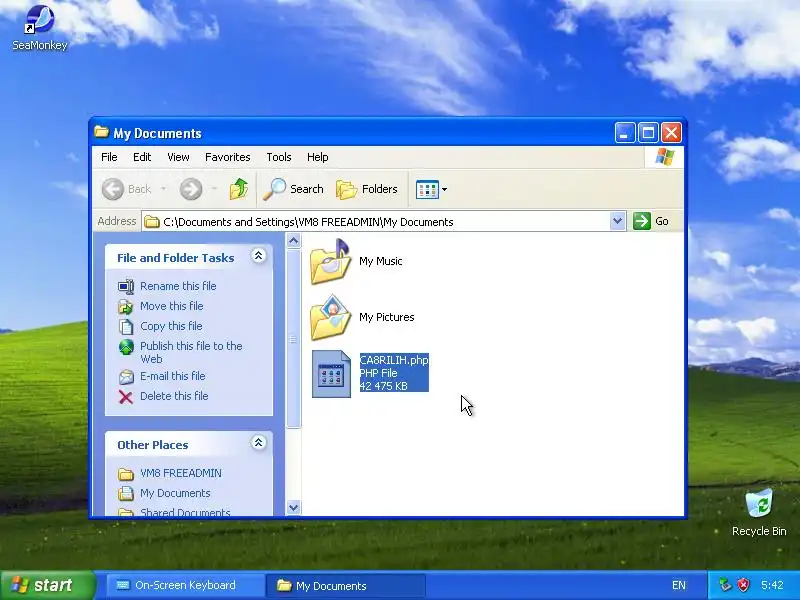Open the Views dropdown arrow

[x=444, y=189]
